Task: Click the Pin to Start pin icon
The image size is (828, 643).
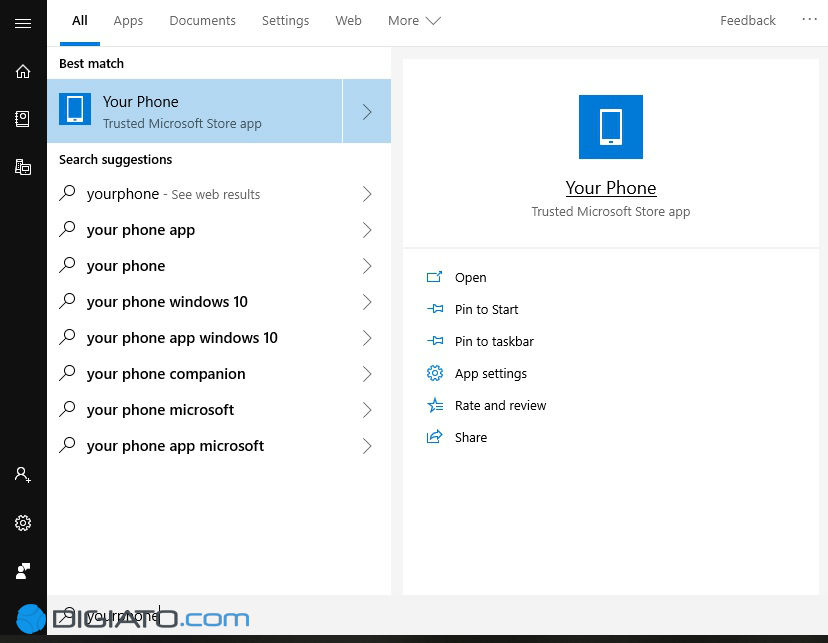Action: click(435, 309)
